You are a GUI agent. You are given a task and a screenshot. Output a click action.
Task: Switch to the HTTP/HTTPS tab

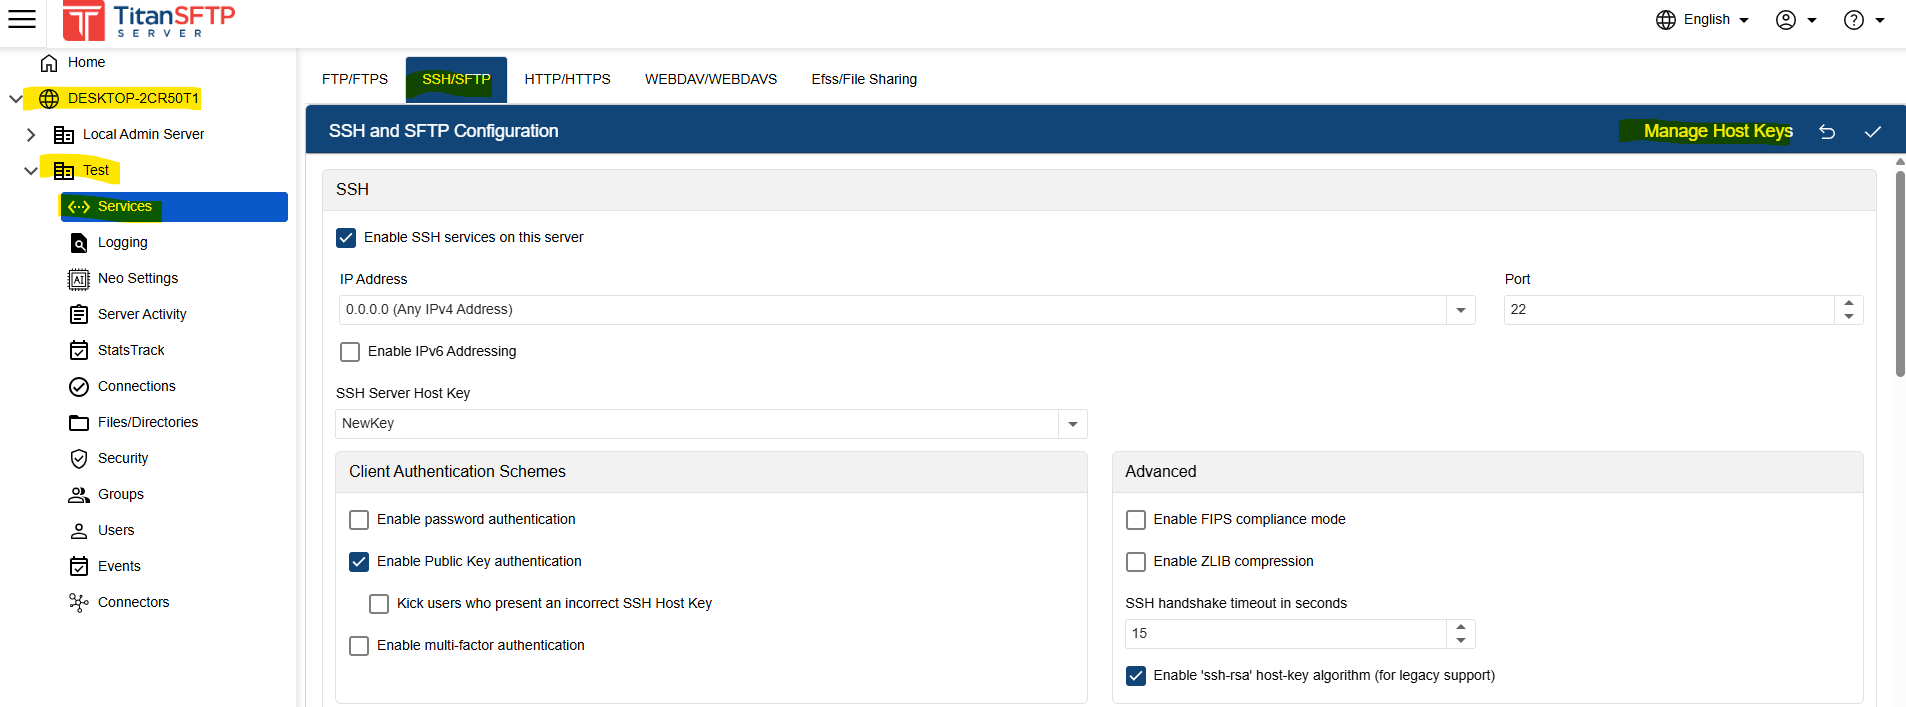point(567,79)
